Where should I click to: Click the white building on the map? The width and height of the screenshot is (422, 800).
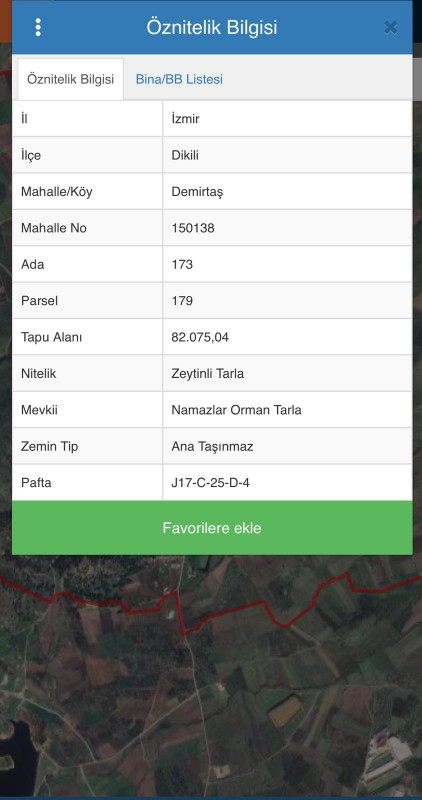point(393,751)
